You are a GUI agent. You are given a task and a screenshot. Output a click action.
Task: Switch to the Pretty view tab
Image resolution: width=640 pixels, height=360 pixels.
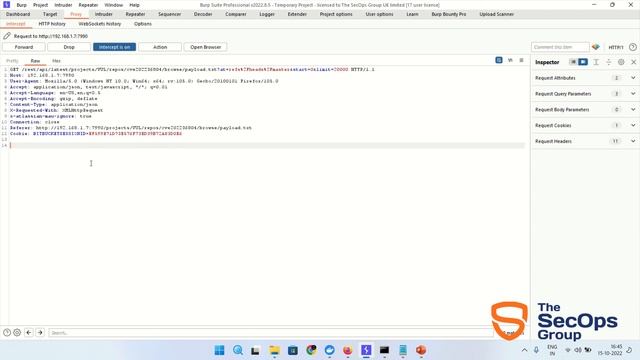click(12, 61)
